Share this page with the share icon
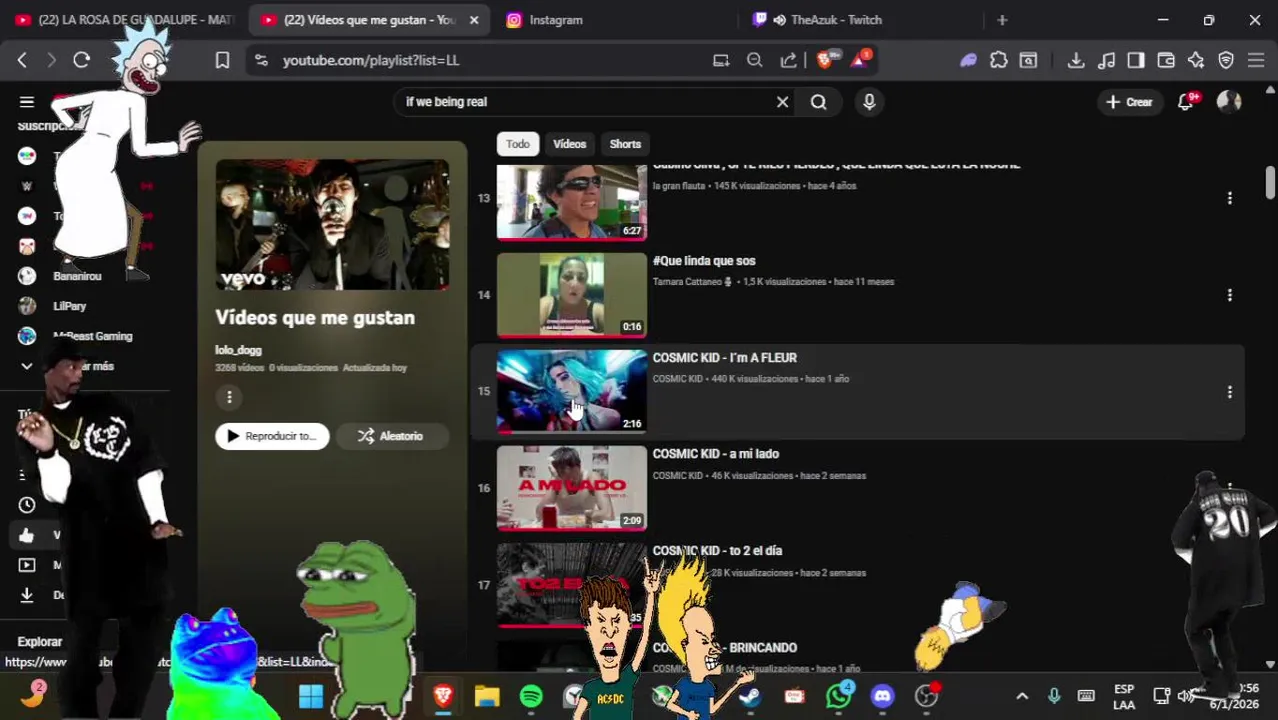This screenshot has height=720, width=1278. (789, 60)
